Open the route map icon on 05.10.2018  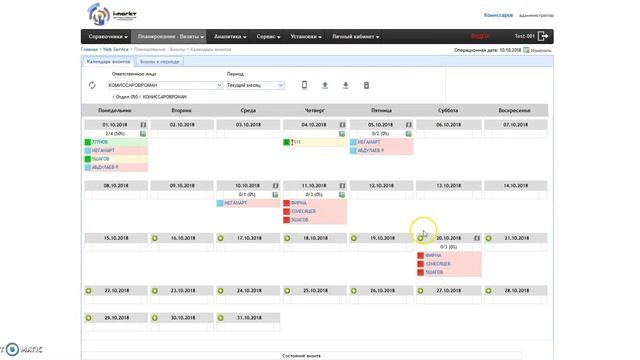[409, 124]
